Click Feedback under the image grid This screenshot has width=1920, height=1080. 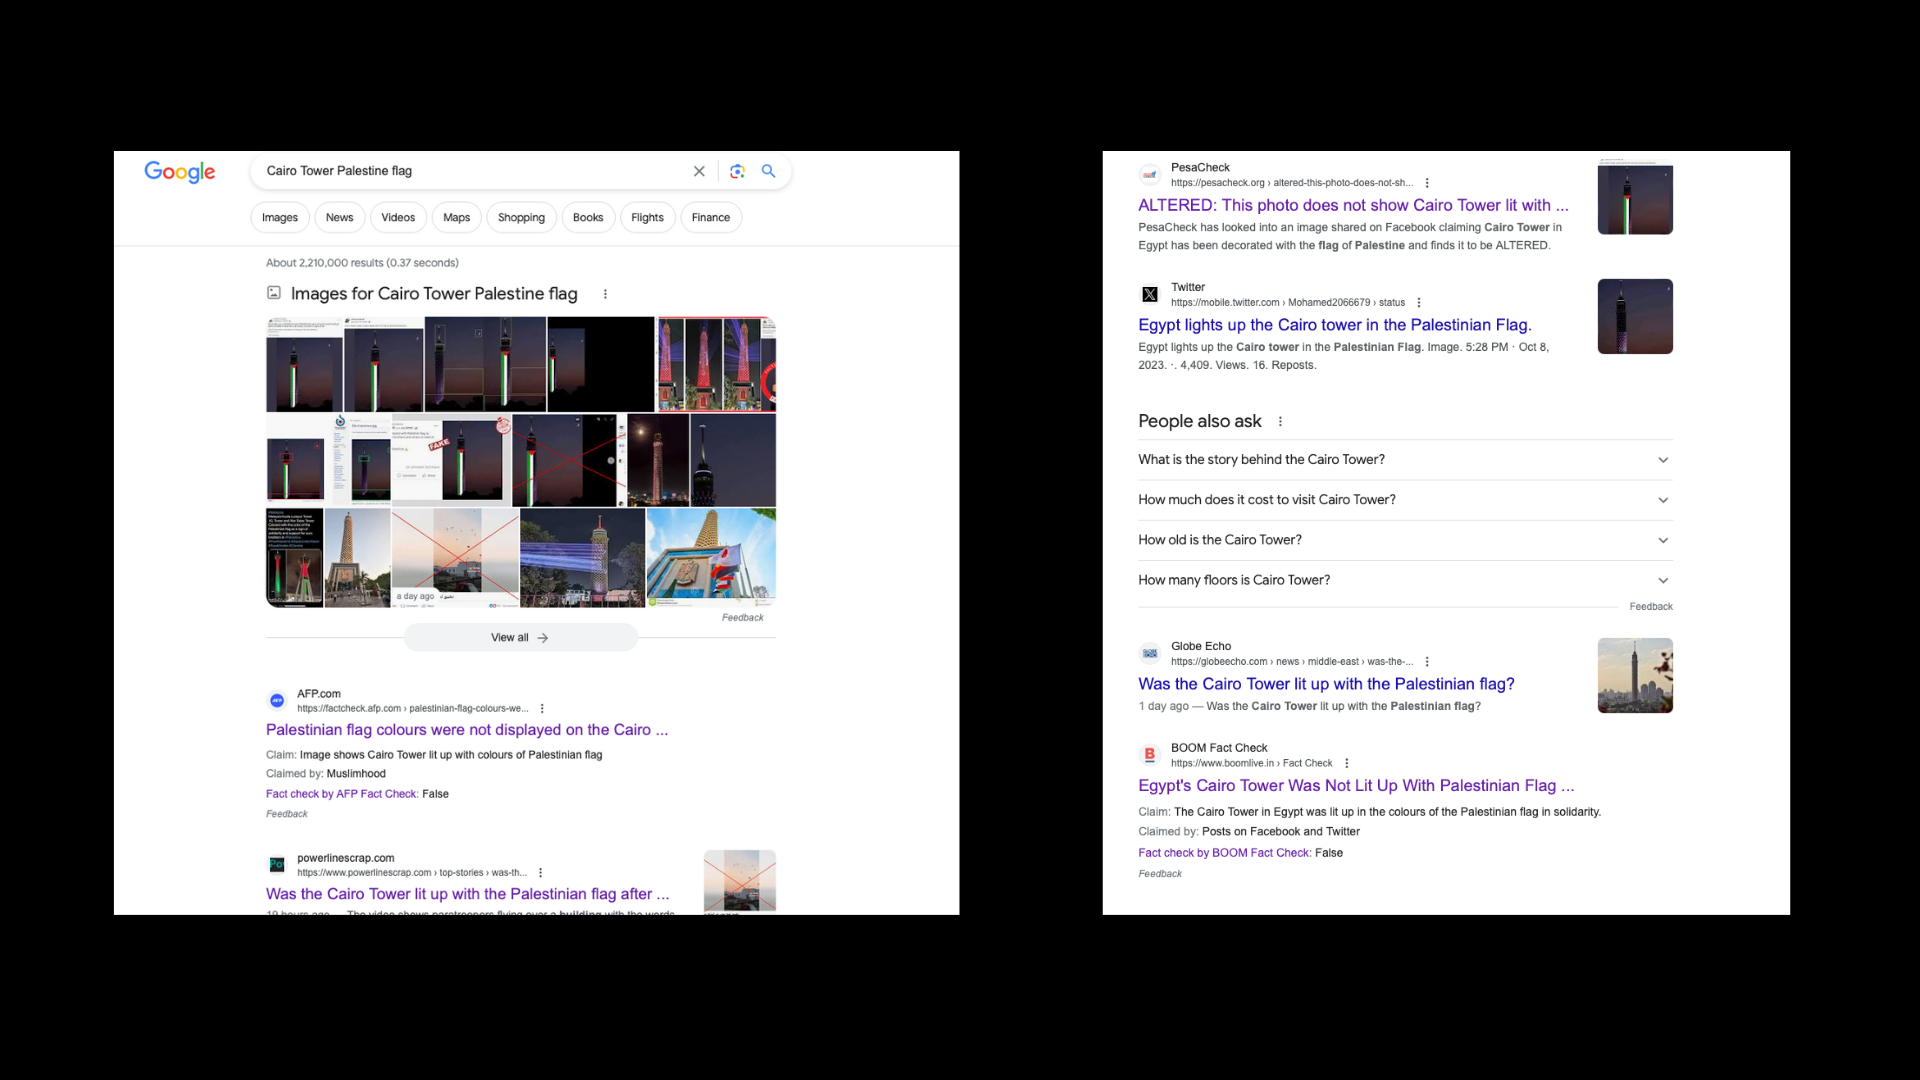(743, 617)
